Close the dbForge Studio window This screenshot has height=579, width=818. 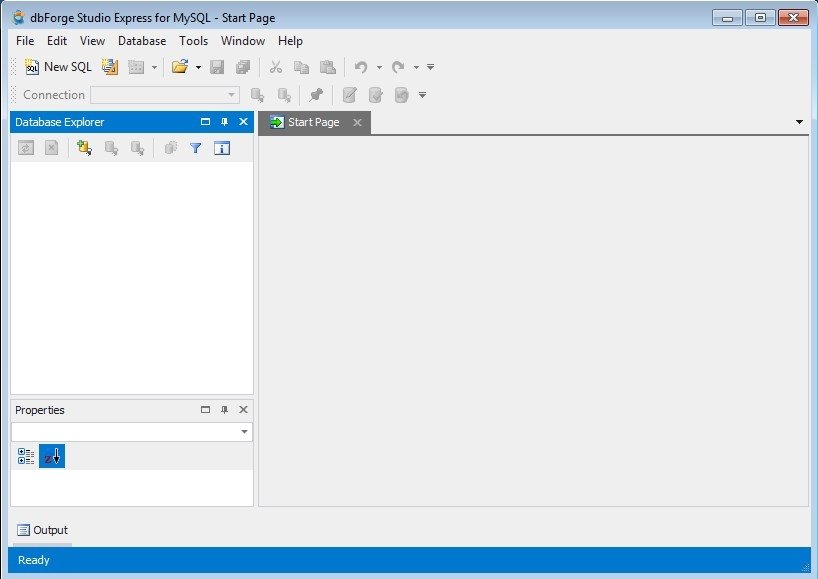793,18
